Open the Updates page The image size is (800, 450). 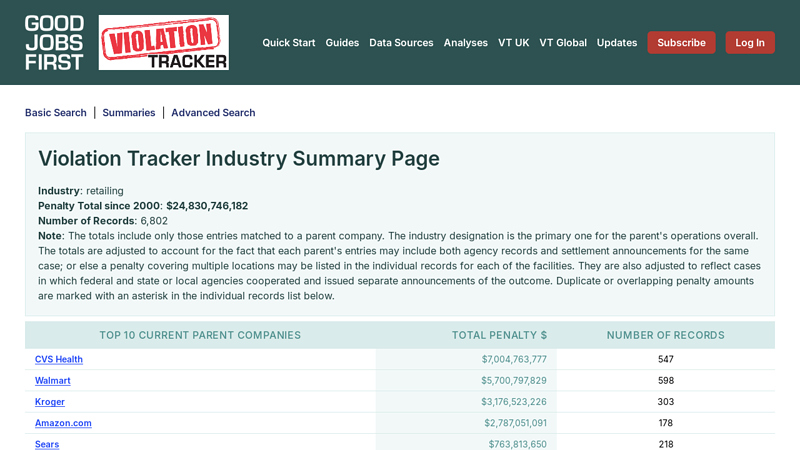point(617,43)
